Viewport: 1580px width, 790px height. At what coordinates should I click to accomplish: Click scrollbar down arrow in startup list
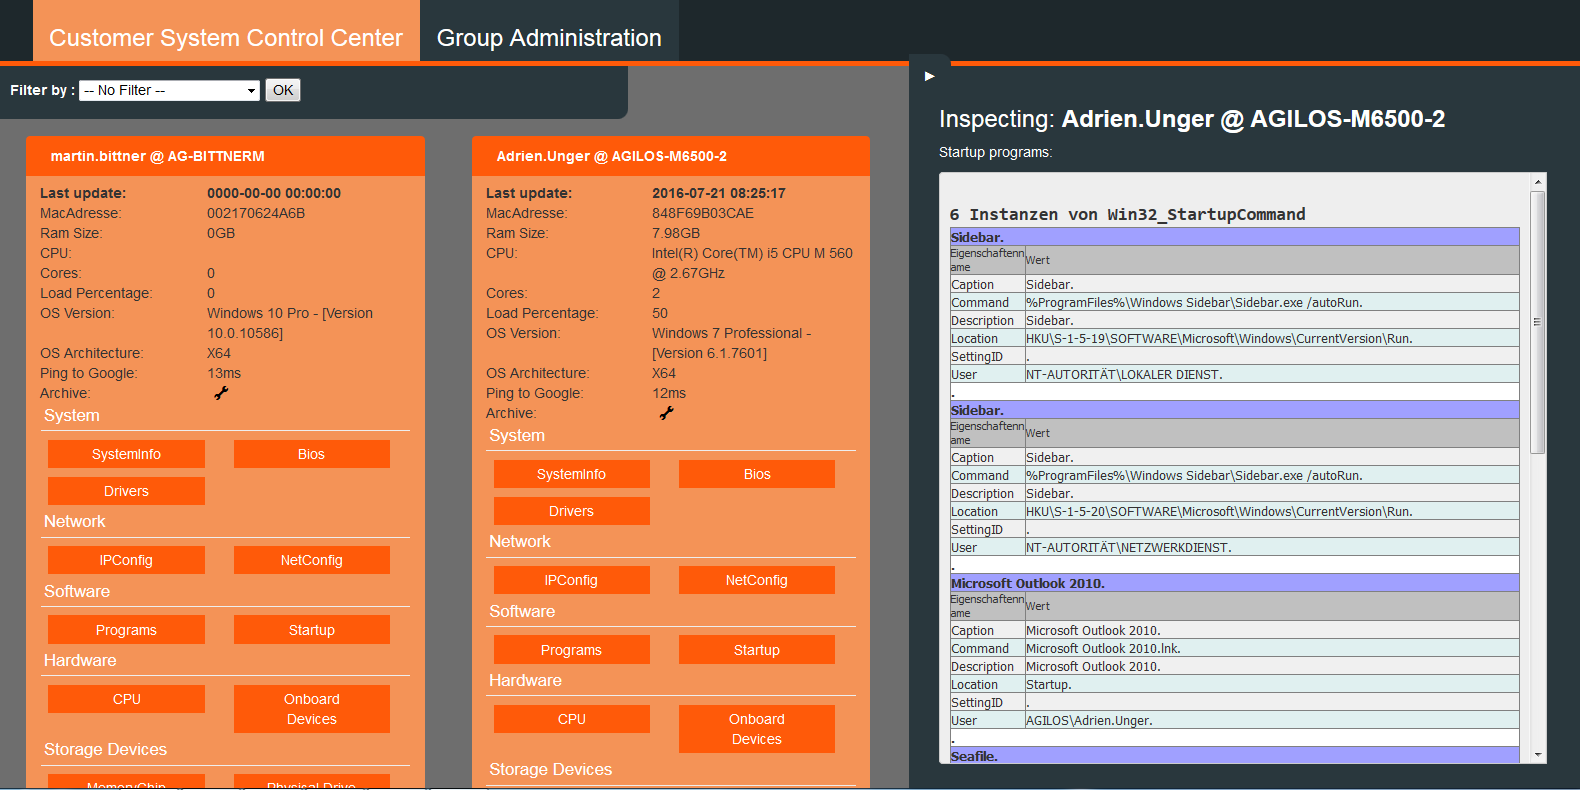tap(1538, 755)
